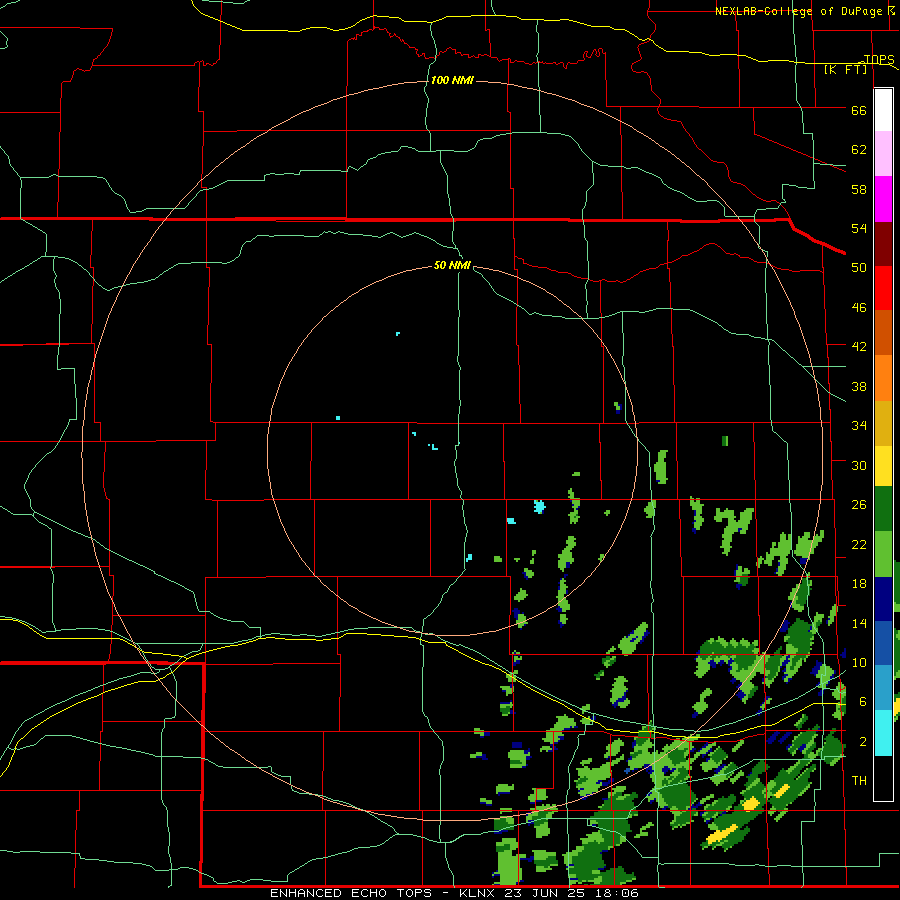900x900 pixels.
Task: Click the 30 legend value
Action: pyautogui.click(x=859, y=465)
